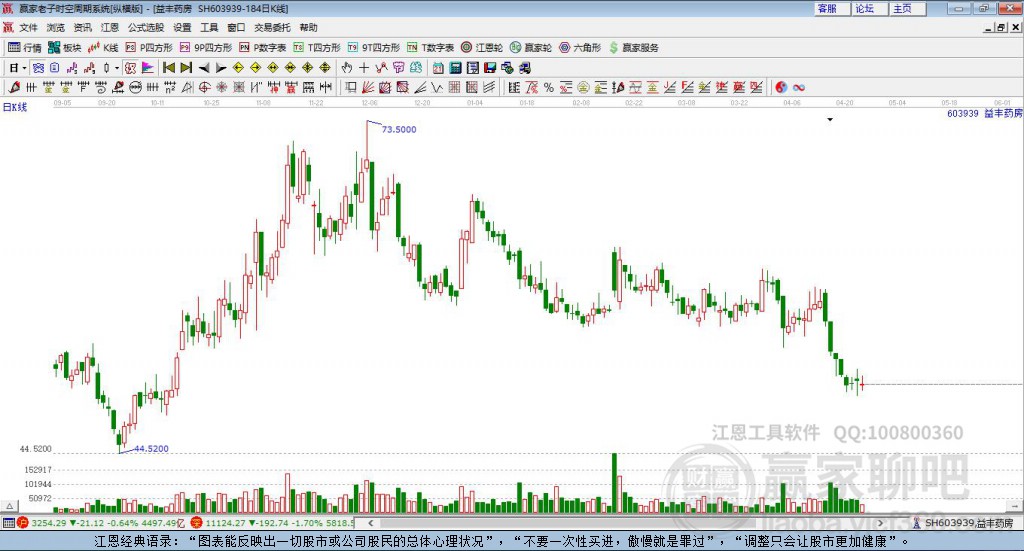The width and height of the screenshot is (1024, 551).
Task: Select the hand pan tool
Action: (347, 68)
